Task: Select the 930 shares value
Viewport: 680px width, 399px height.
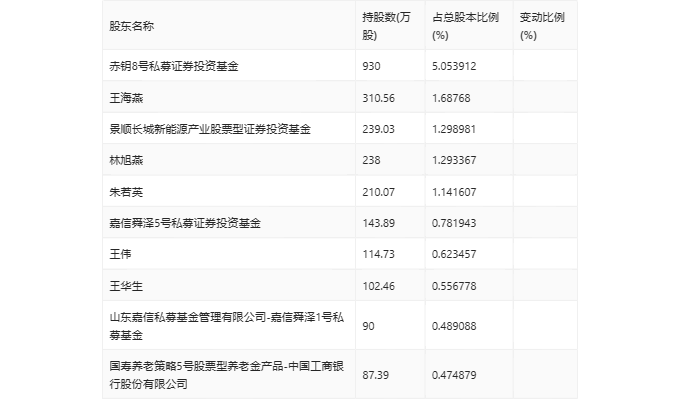Action: coord(371,66)
